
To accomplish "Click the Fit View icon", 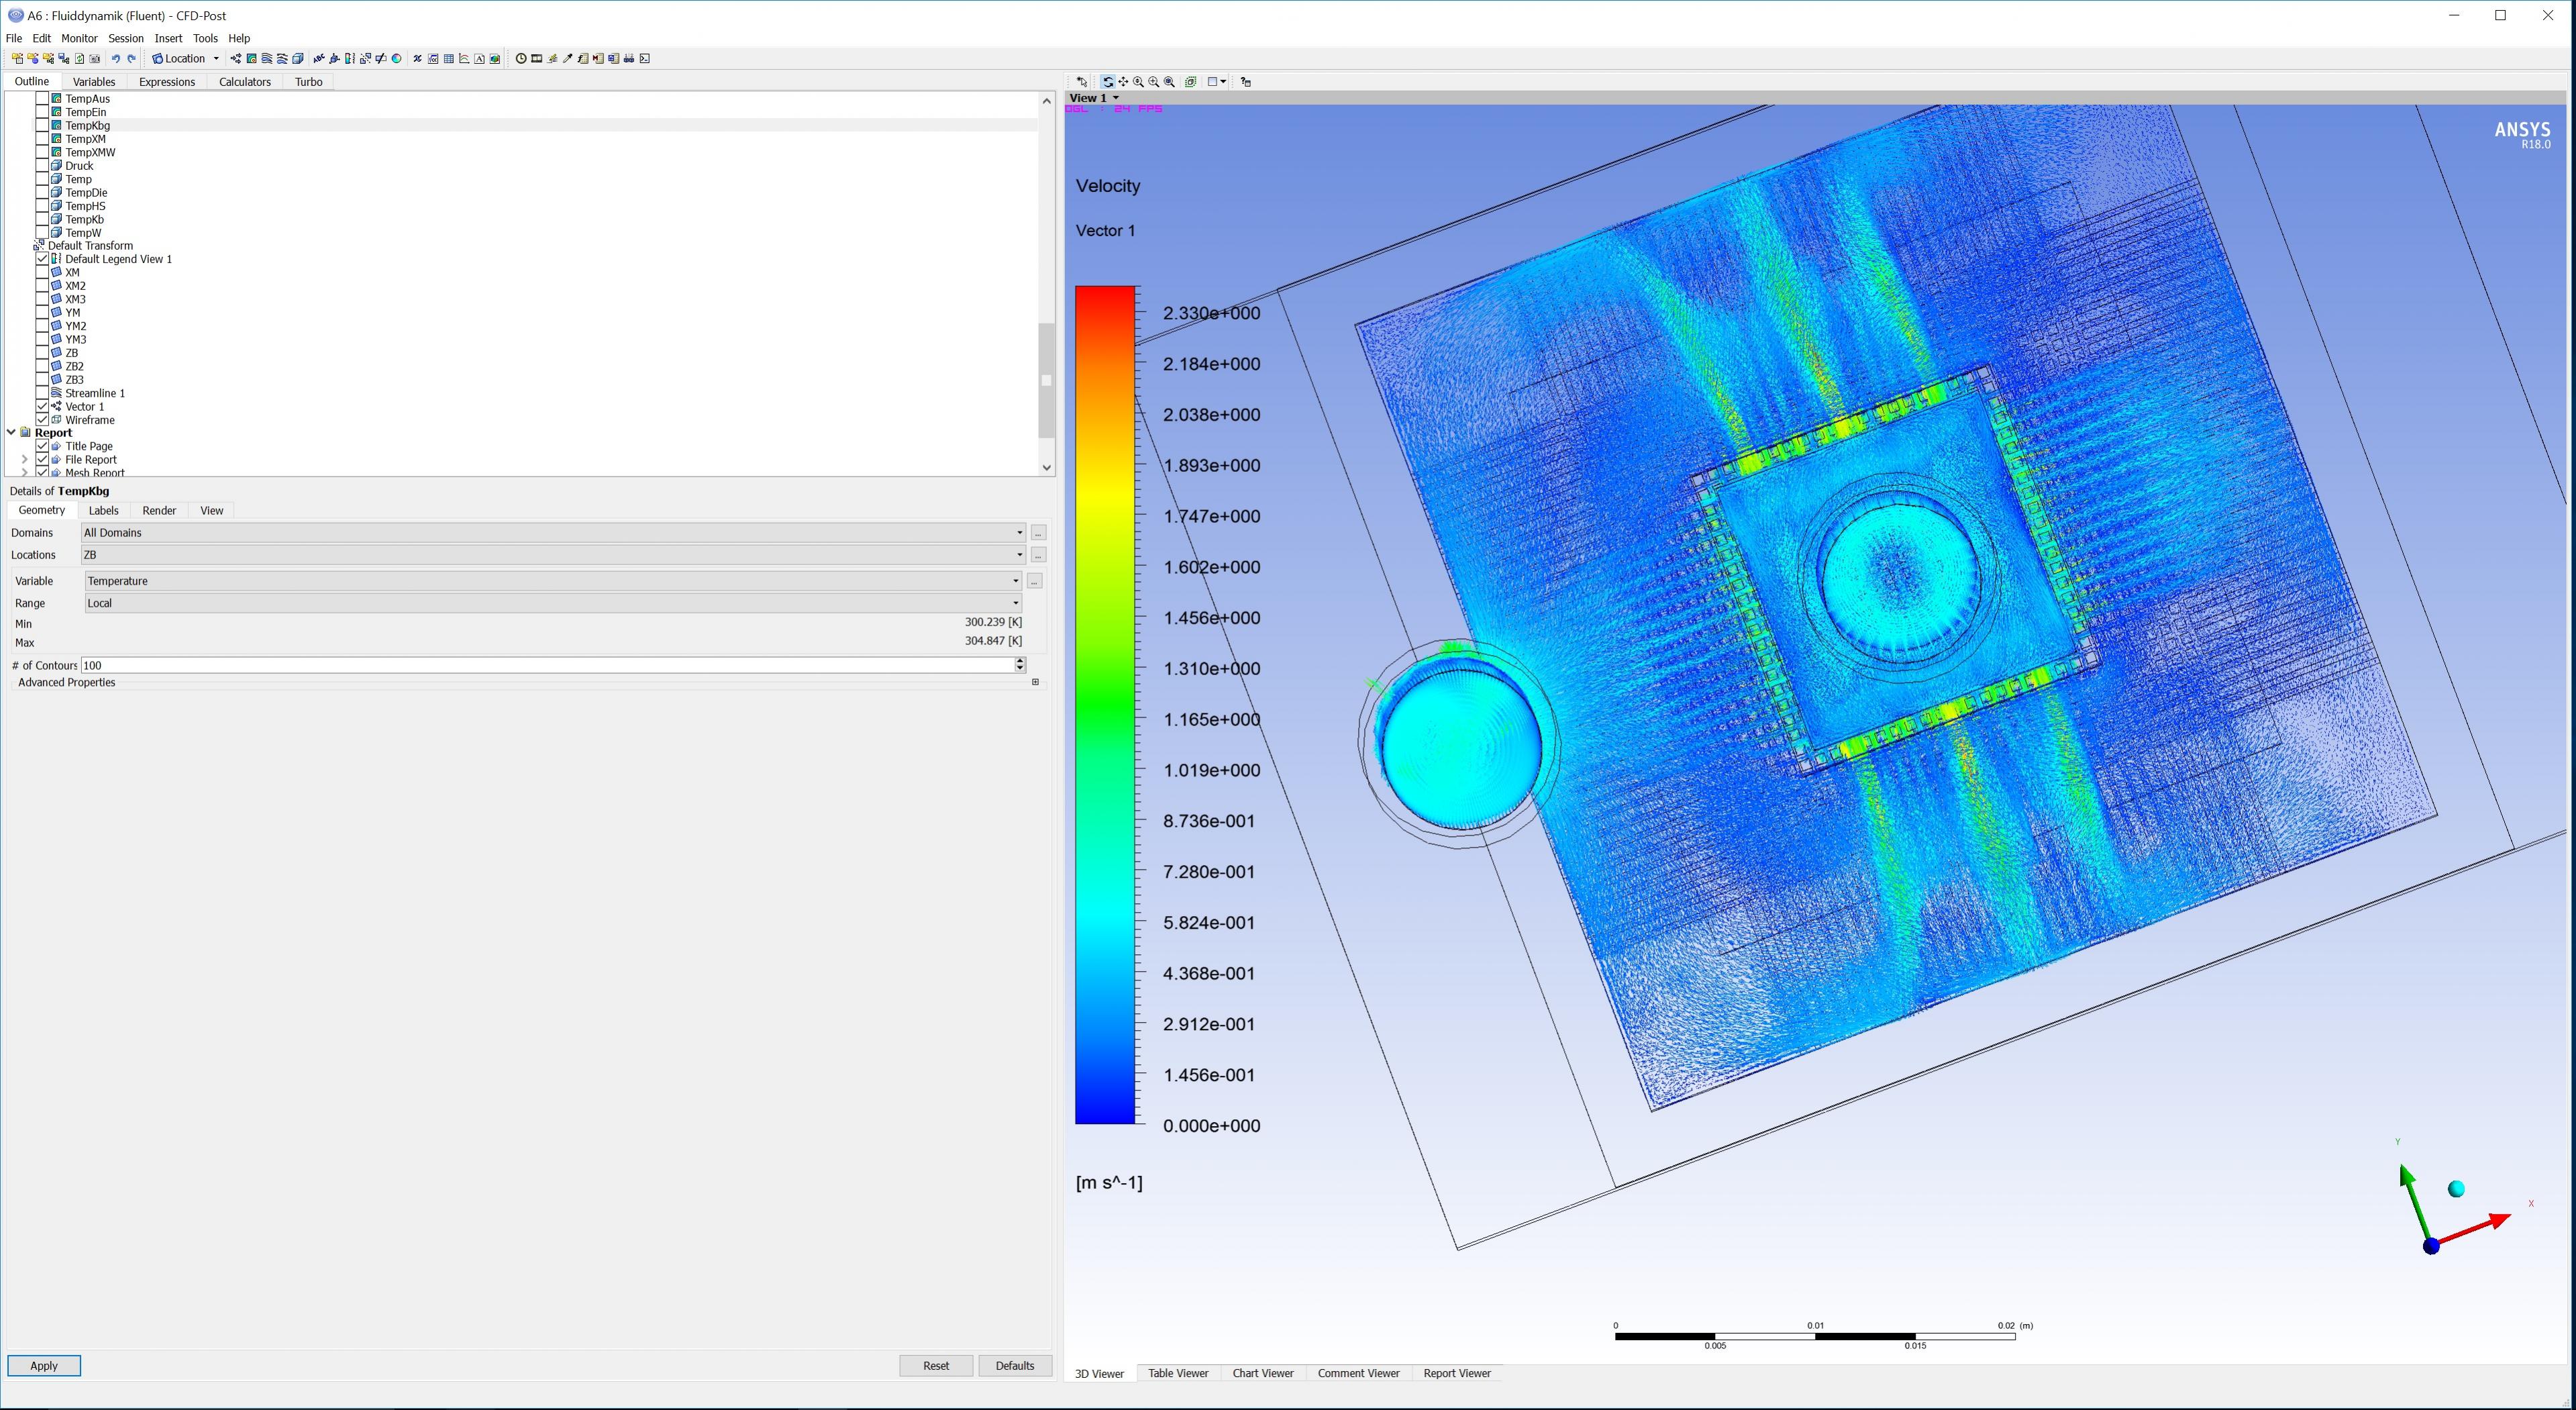I will point(1169,82).
